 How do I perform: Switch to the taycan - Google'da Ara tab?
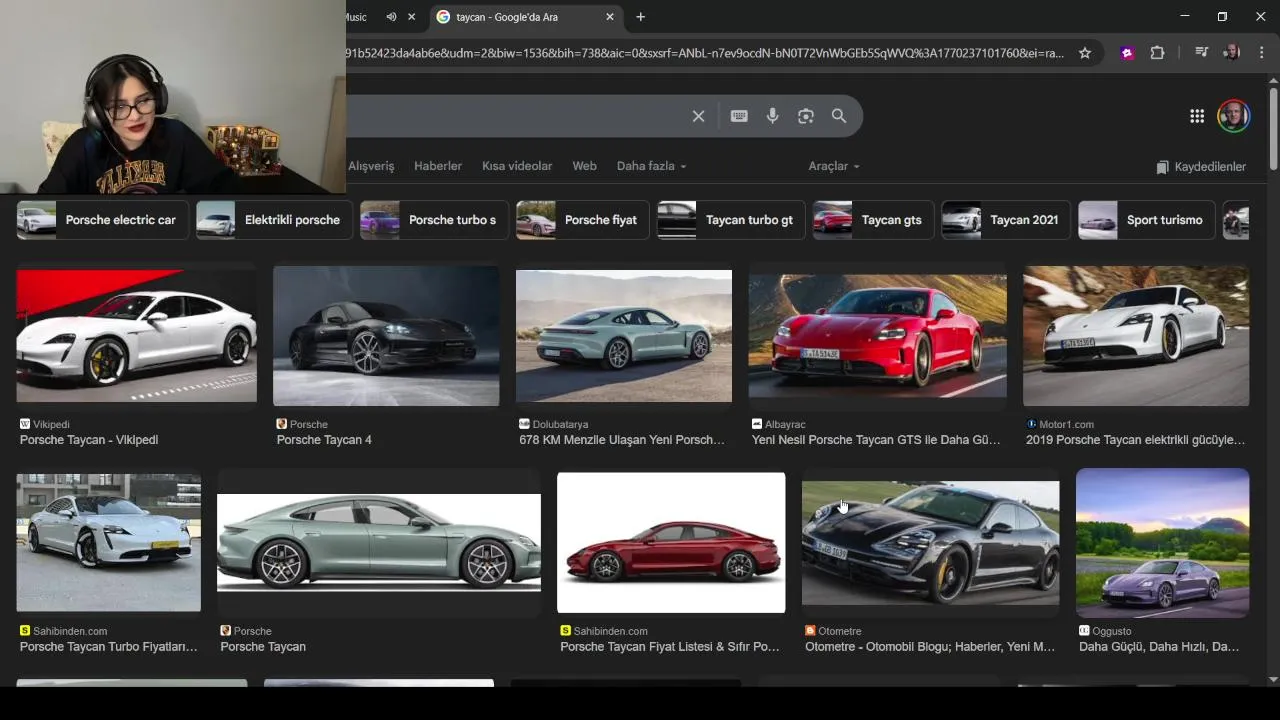point(525,17)
